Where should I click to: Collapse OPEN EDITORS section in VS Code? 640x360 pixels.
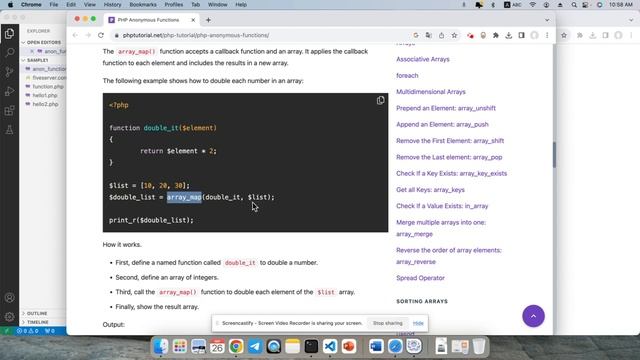click(43, 42)
